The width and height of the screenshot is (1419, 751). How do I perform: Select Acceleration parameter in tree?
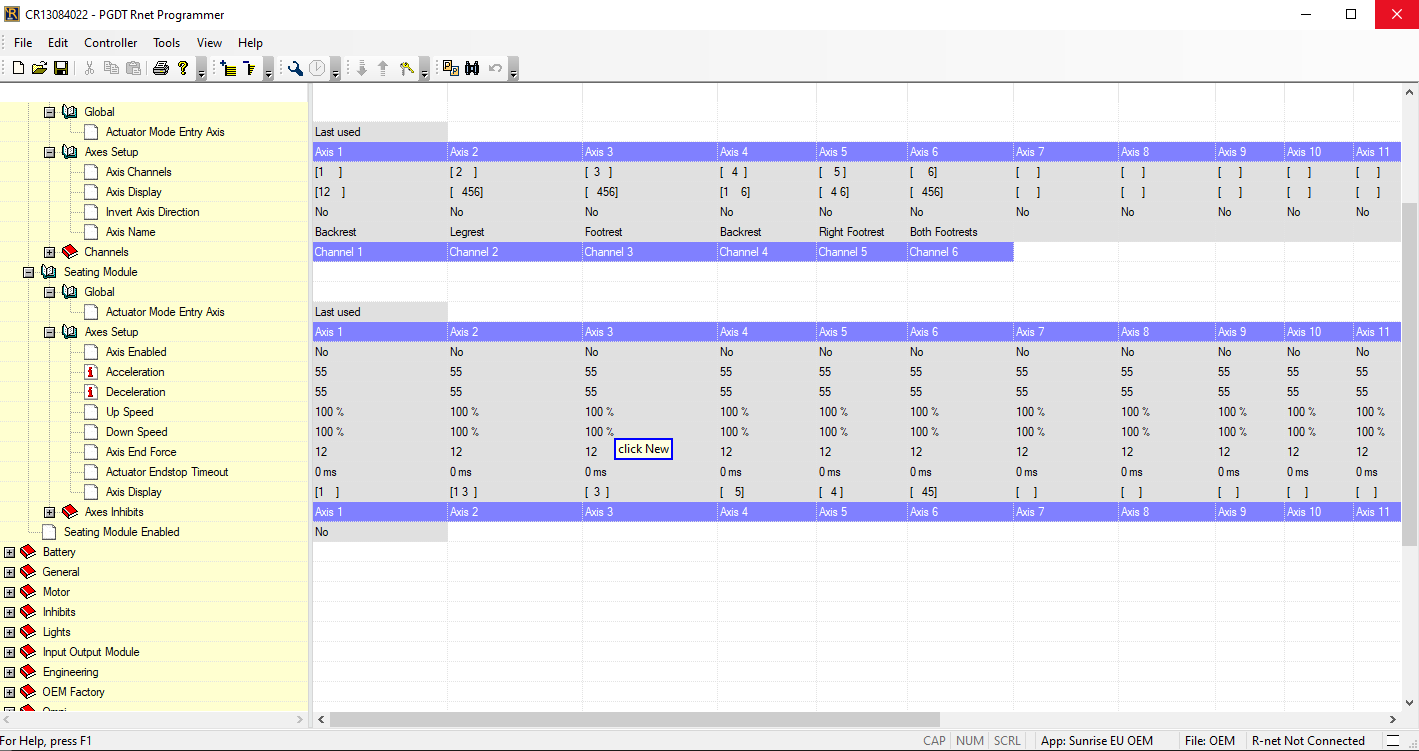(135, 372)
